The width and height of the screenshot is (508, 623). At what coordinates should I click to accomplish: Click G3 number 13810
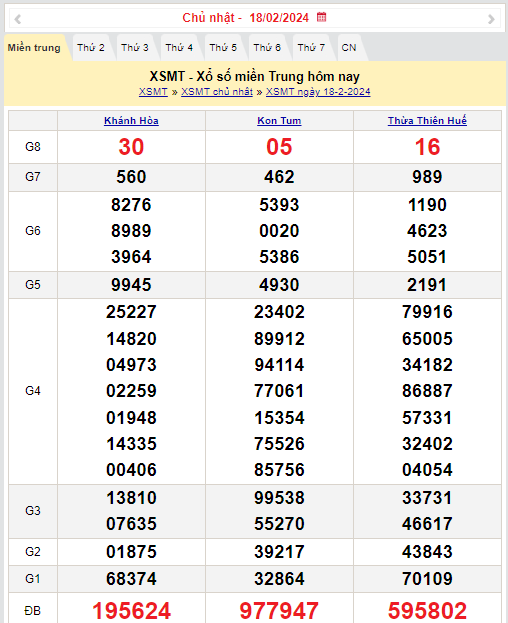(x=131, y=498)
